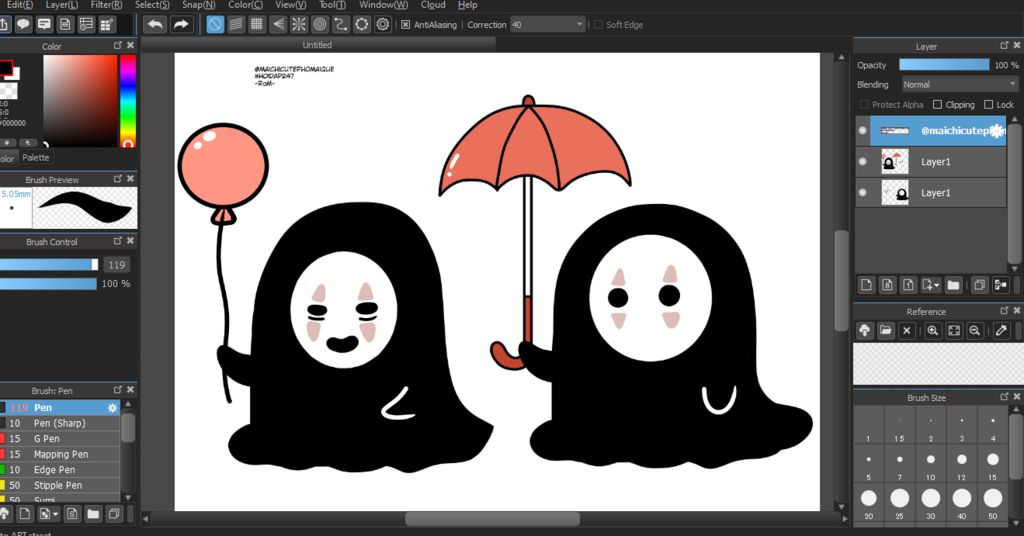
Task: Undock the Color panel
Action: point(118,46)
